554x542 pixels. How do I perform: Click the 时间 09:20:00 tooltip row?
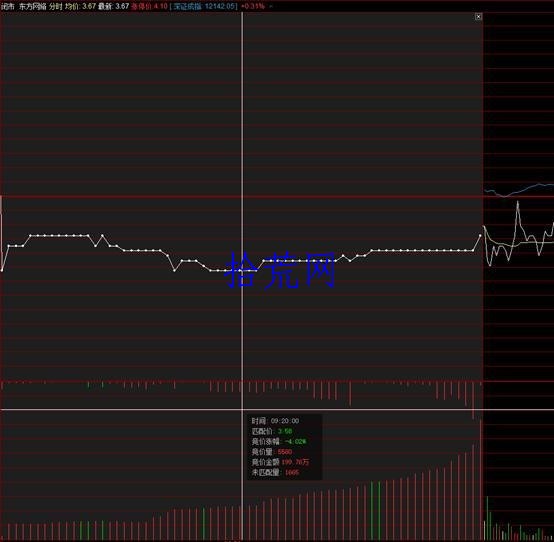tap(275, 421)
